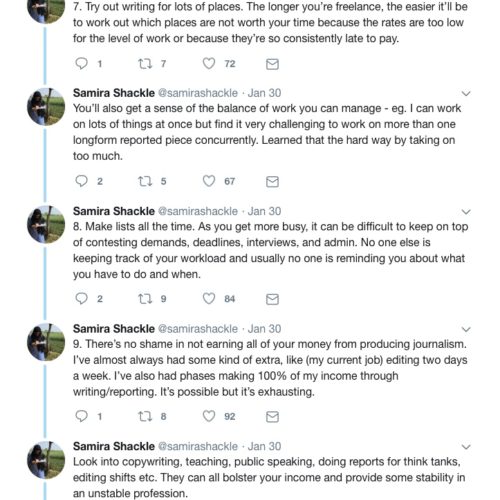
Task: Like the tweet with 72 likes
Action: 209,63
